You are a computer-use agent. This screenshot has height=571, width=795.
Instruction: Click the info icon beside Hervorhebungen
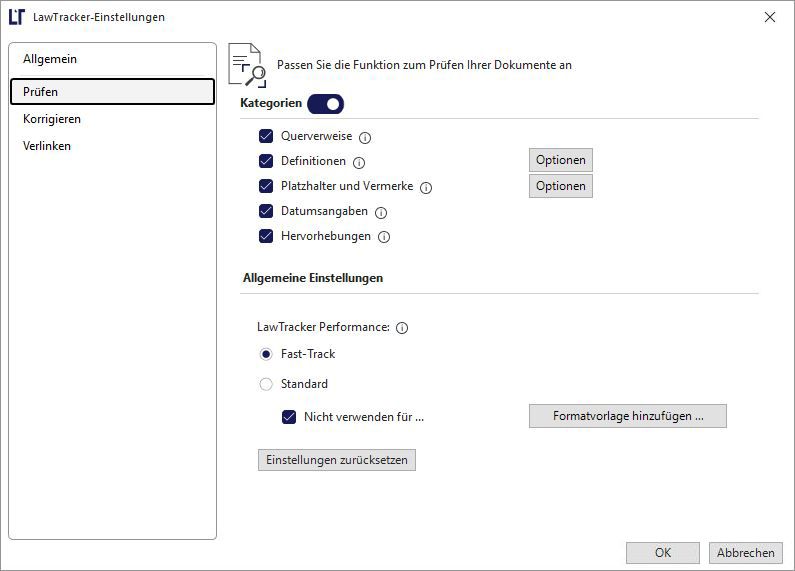click(384, 237)
